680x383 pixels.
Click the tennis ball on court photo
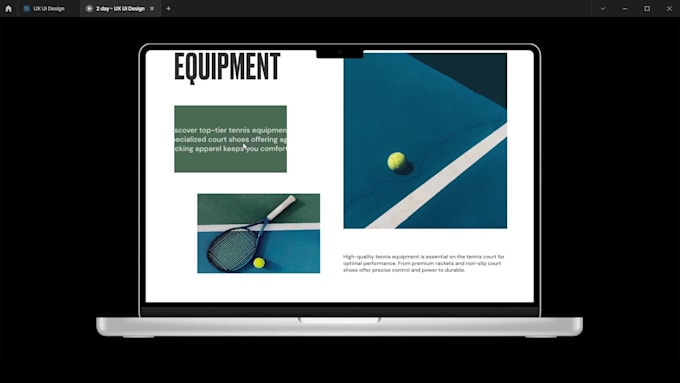[425, 141]
